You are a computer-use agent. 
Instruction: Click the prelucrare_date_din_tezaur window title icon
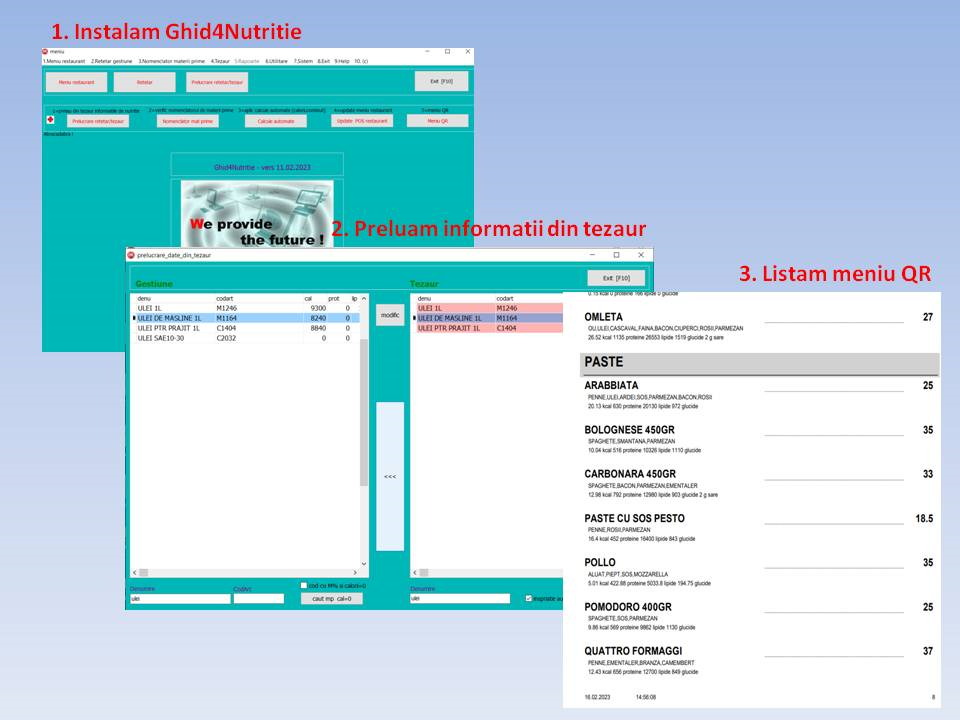(130, 255)
